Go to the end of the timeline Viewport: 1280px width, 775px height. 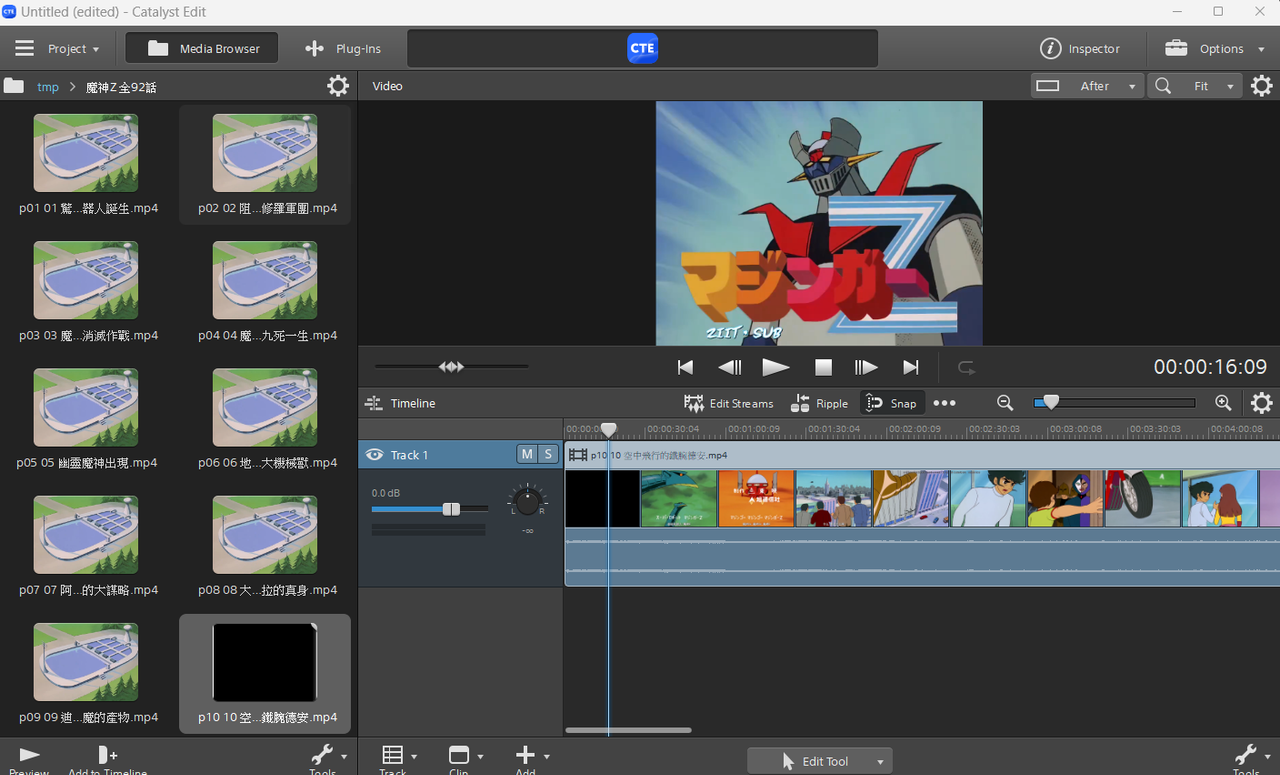(910, 368)
